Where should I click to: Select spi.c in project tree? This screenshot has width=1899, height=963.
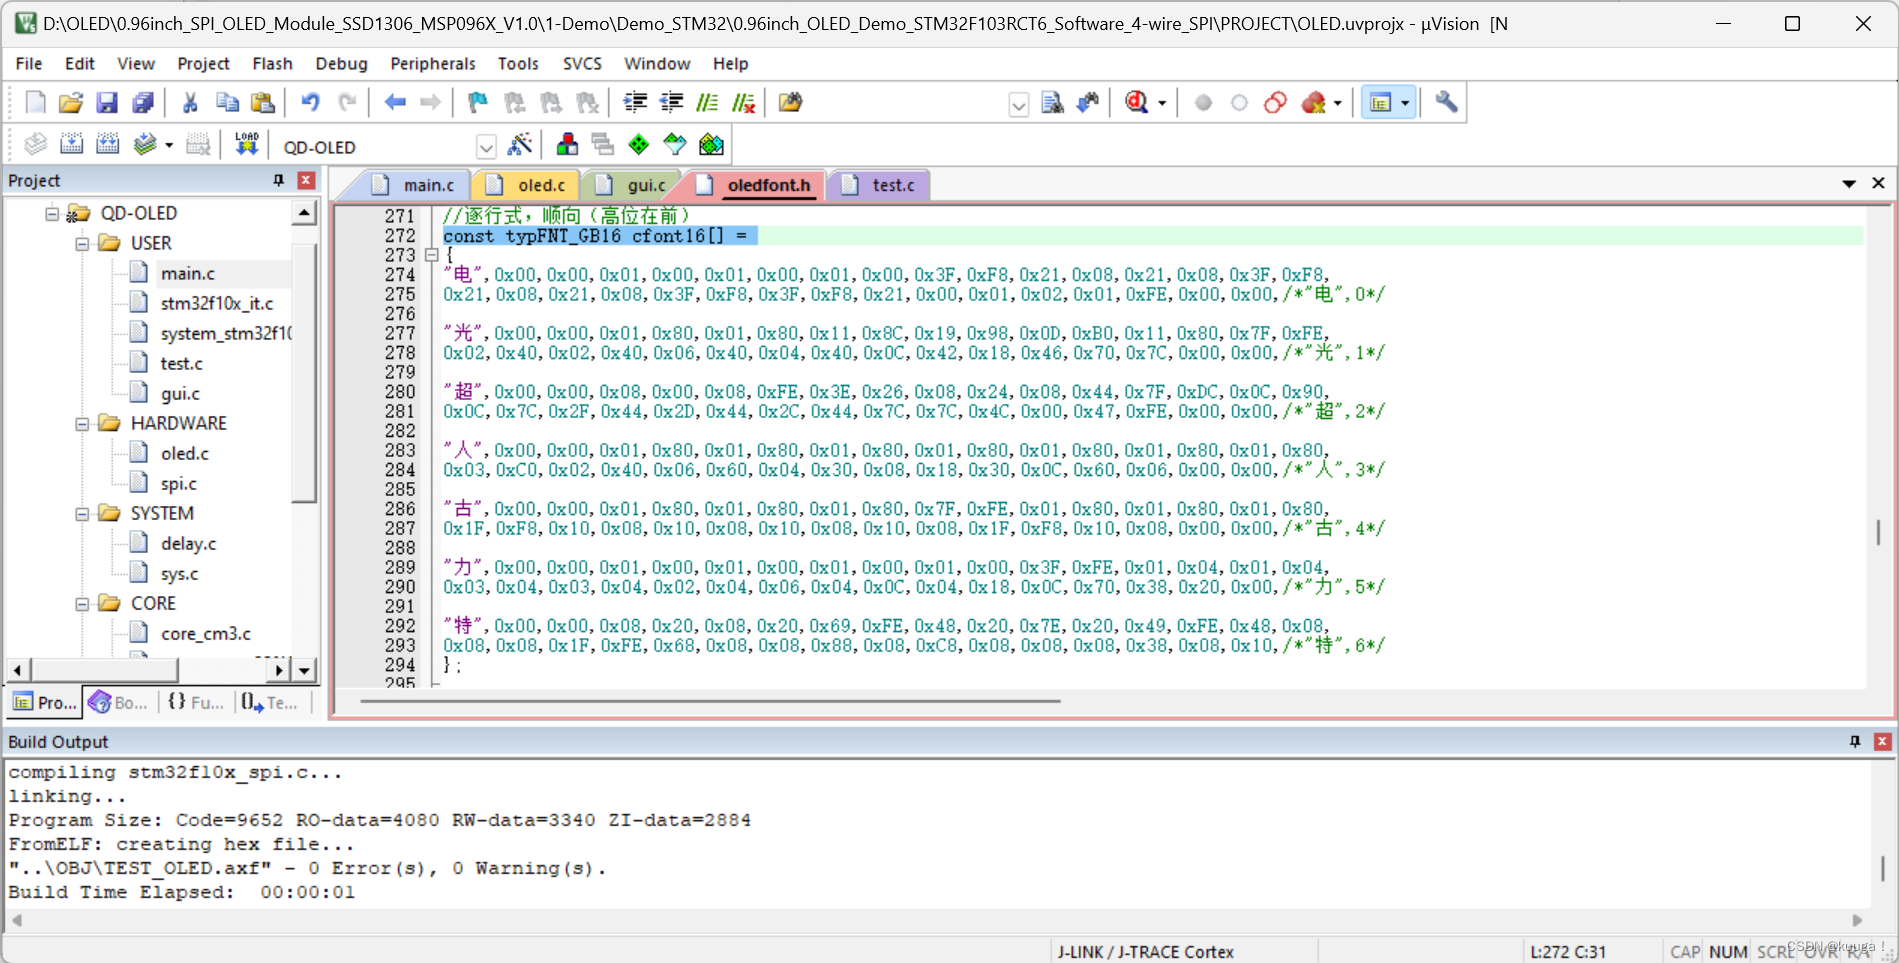179,483
